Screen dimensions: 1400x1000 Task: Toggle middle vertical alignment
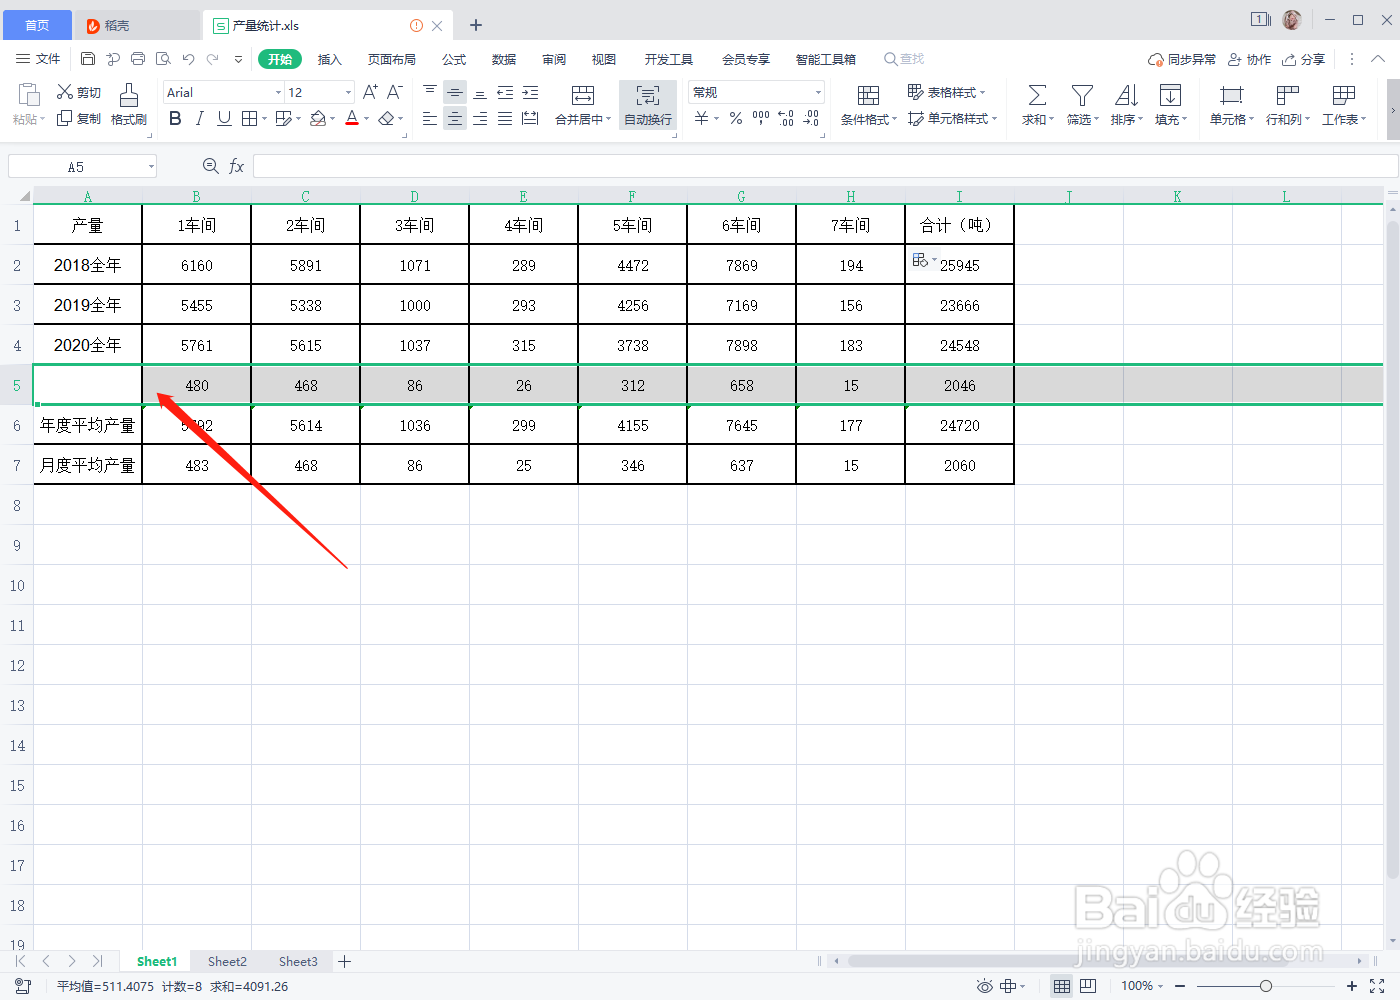455,92
